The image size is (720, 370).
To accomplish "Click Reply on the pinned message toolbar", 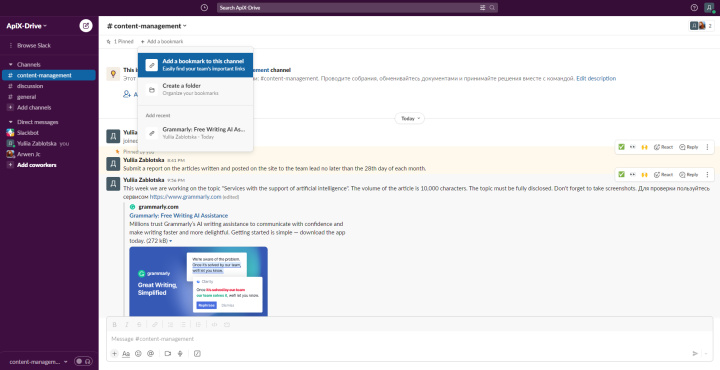I will coord(689,147).
